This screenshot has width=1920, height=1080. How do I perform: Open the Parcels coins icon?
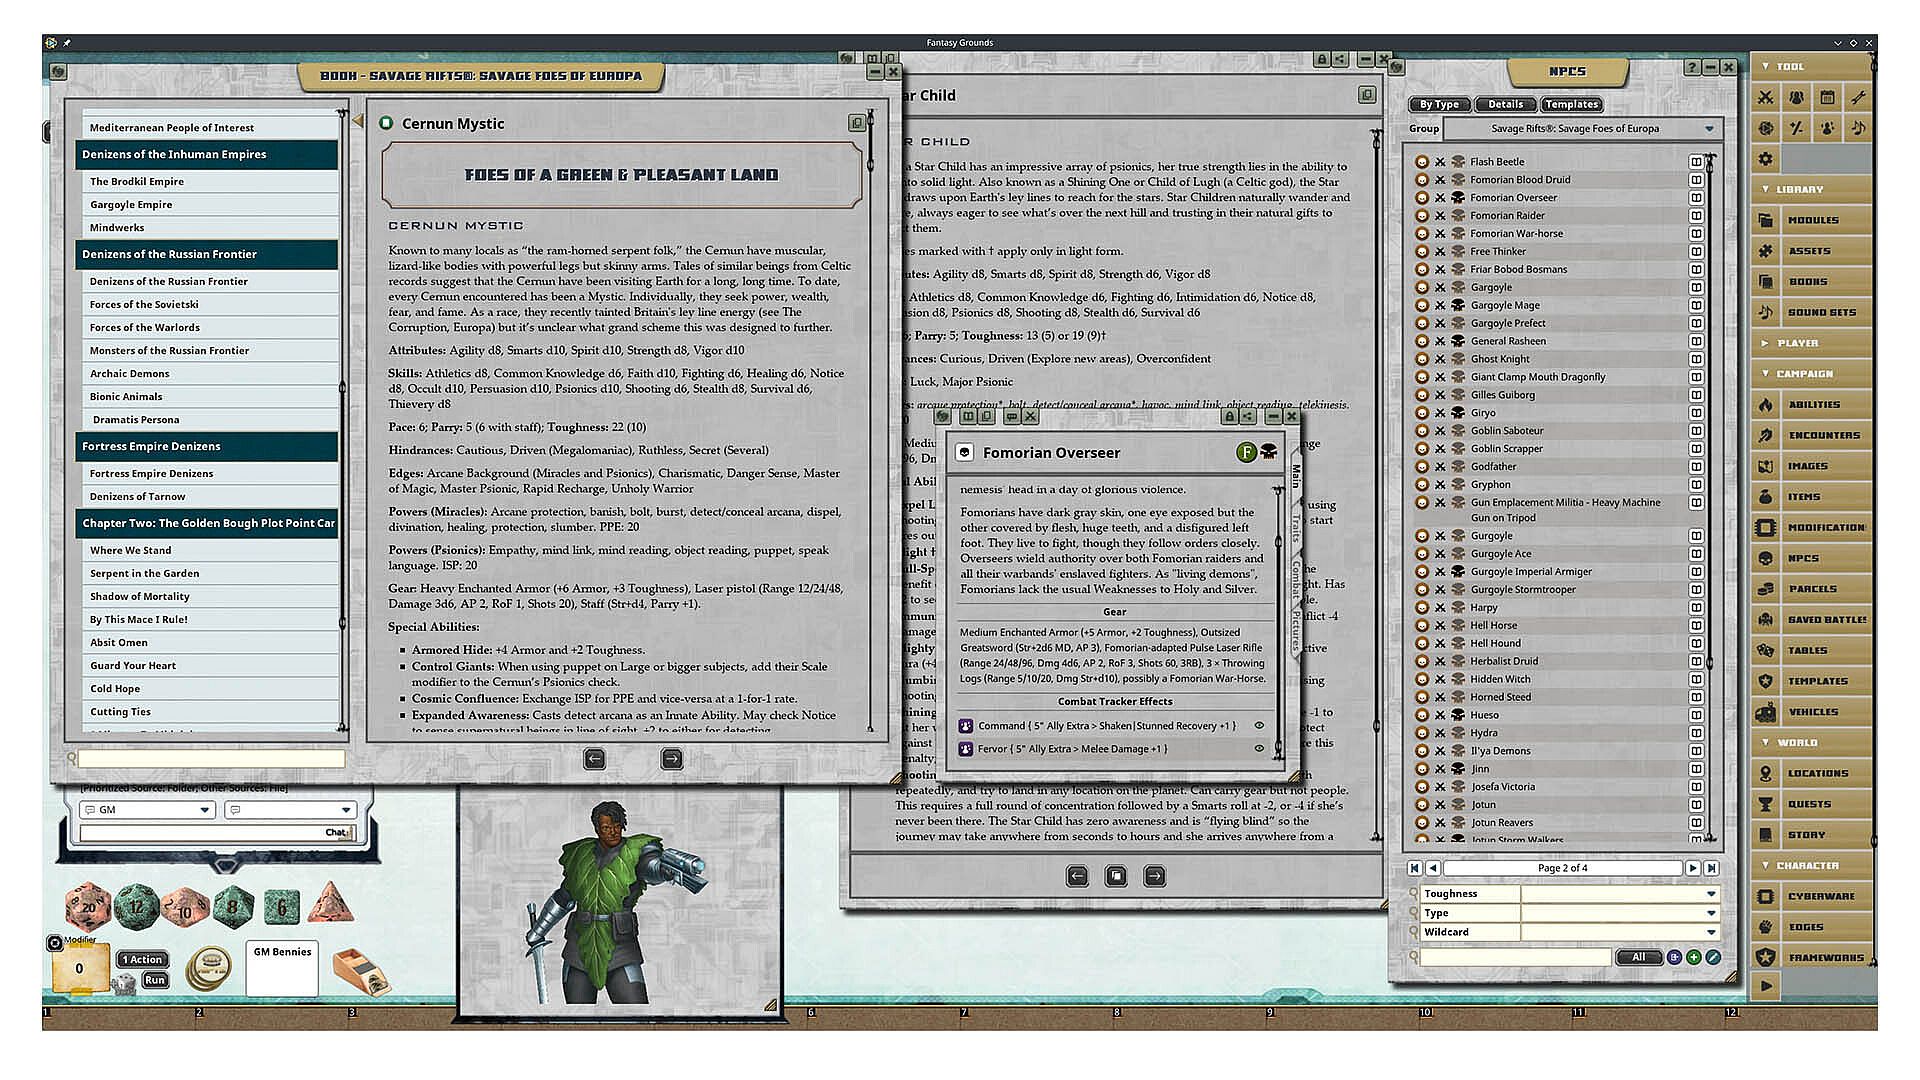click(1766, 589)
